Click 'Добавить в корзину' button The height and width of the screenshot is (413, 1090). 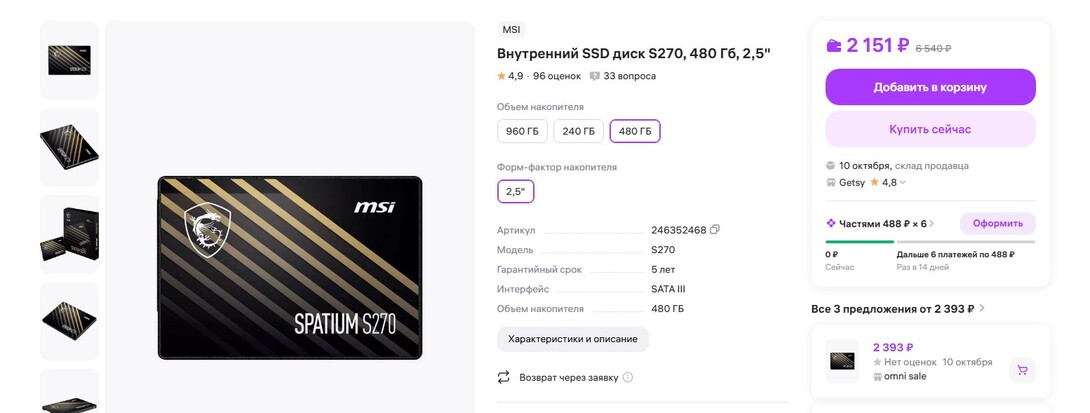pyautogui.click(x=930, y=87)
